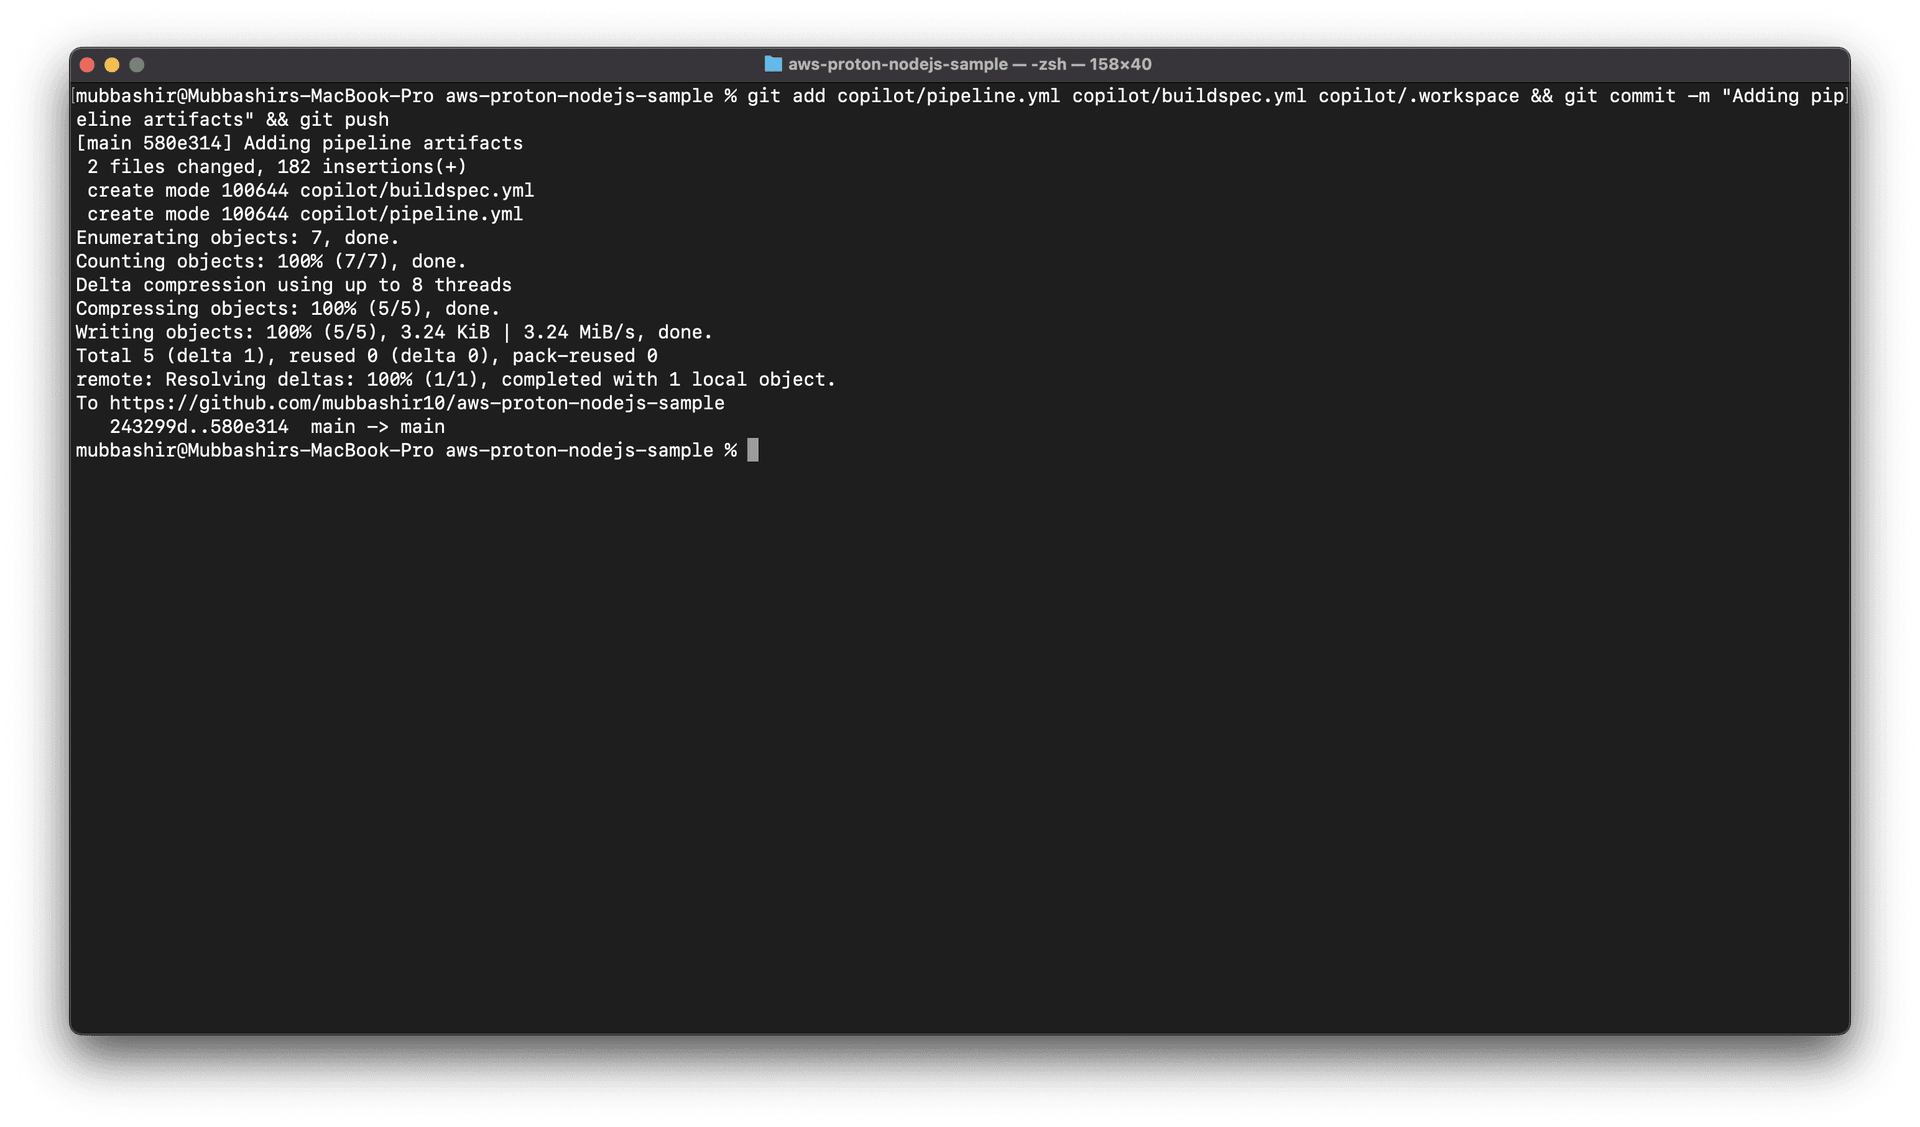
Task: Click the GitHub URL mubbashir10/aws-proton-nodejs-sample
Action: tap(417, 403)
